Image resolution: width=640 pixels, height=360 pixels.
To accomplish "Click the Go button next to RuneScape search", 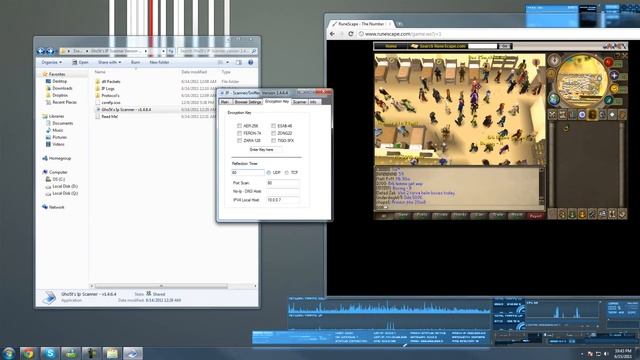I will tap(505, 46).
